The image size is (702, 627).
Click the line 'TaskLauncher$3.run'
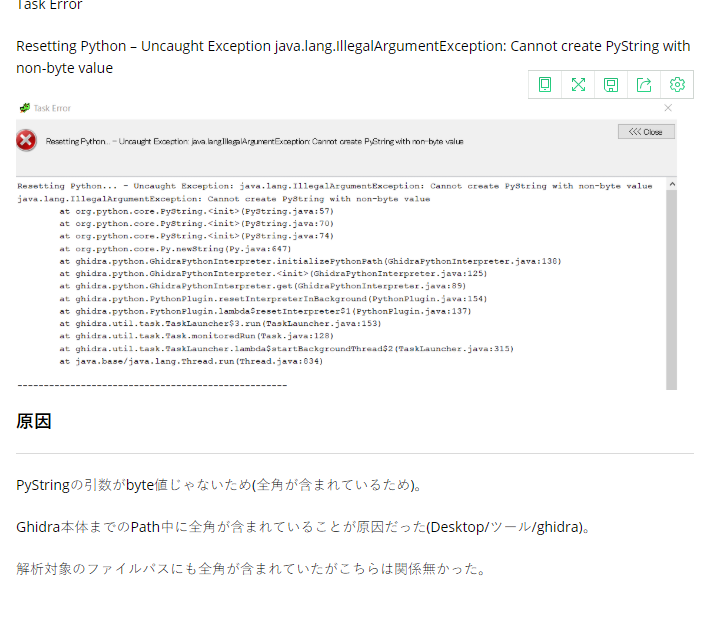[x=220, y=323]
